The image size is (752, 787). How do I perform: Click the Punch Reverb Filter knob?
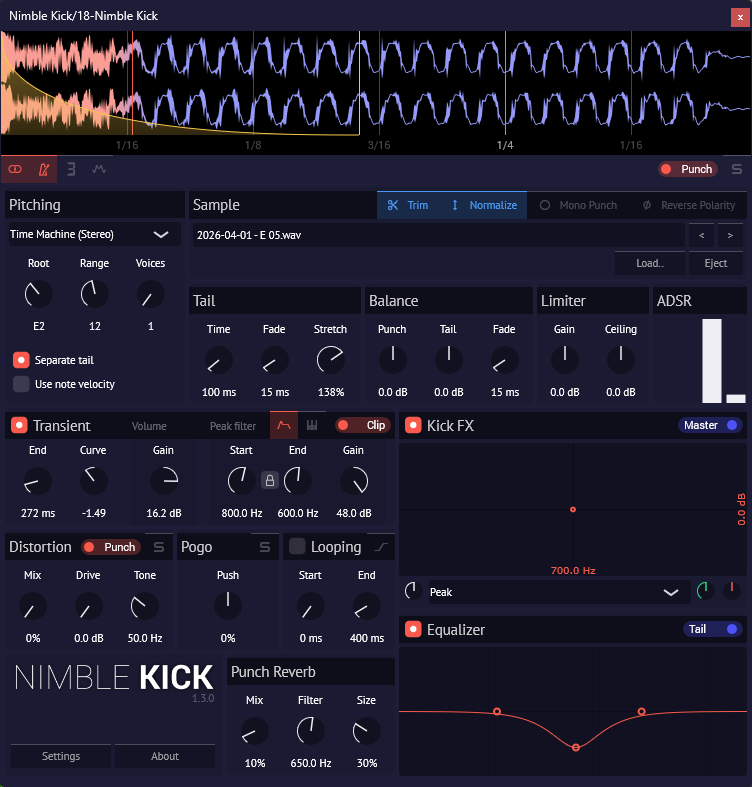point(310,731)
